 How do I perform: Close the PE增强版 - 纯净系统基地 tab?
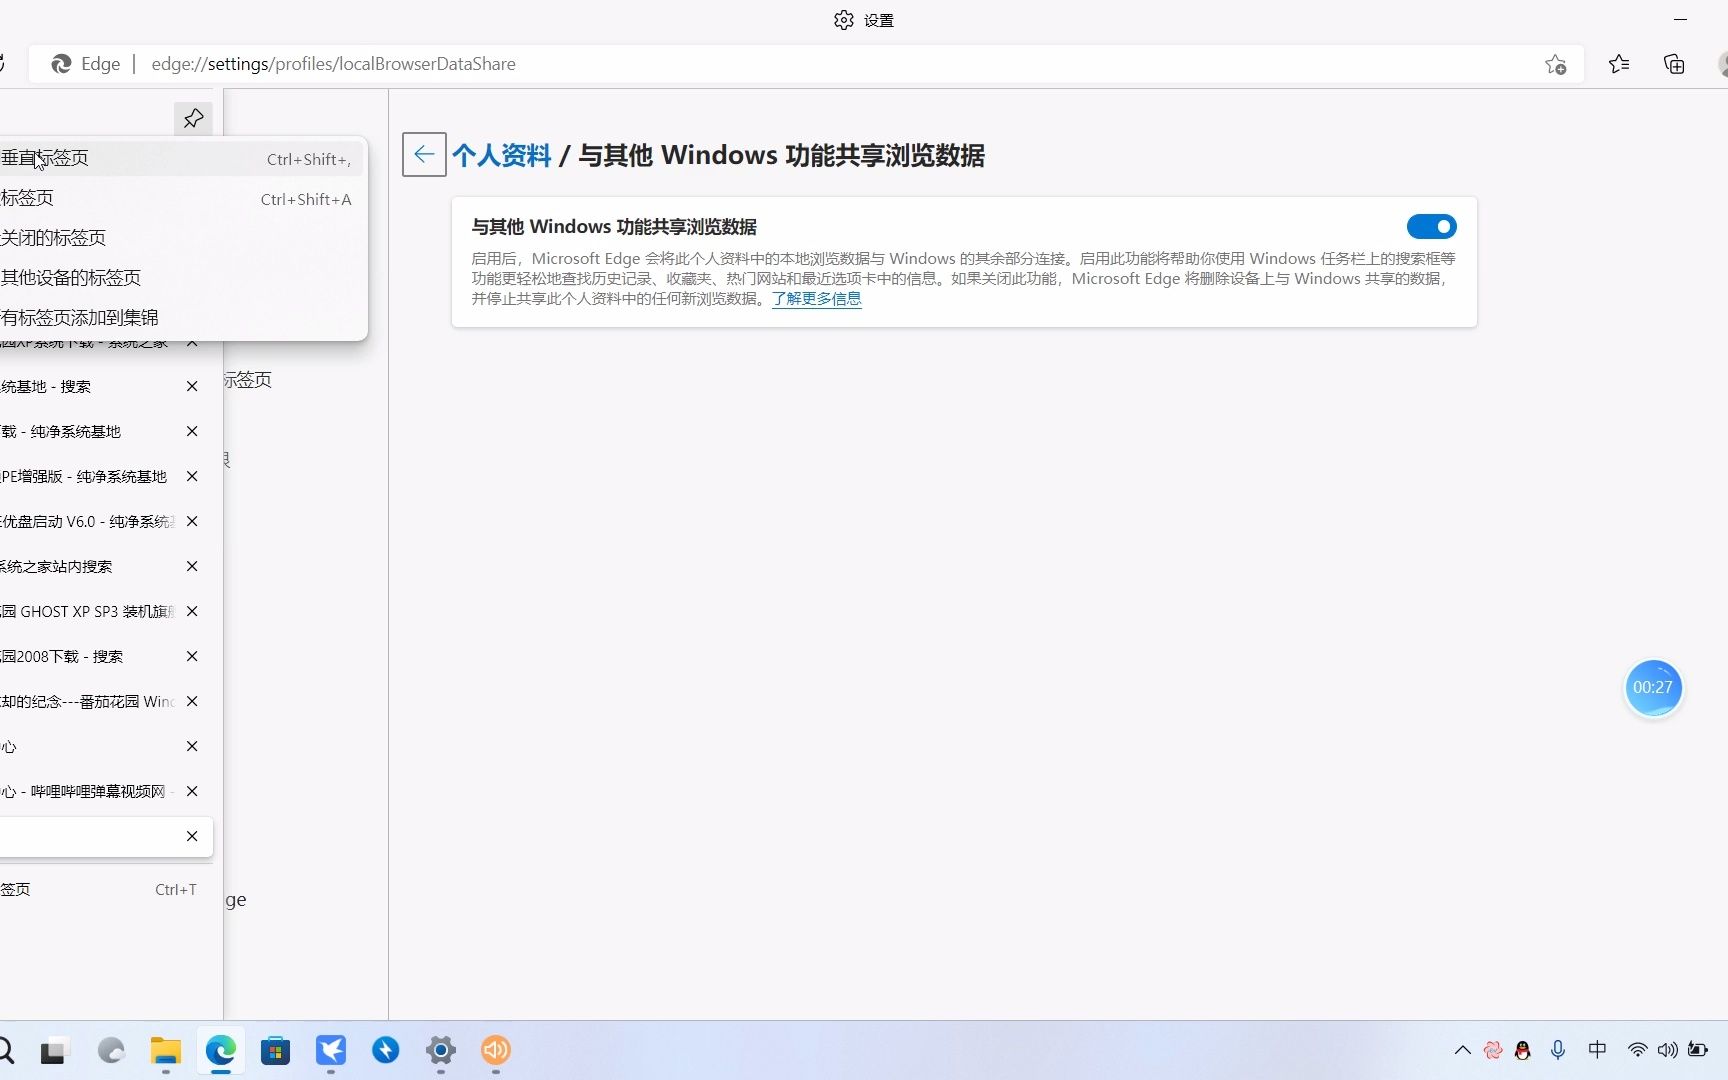(192, 476)
